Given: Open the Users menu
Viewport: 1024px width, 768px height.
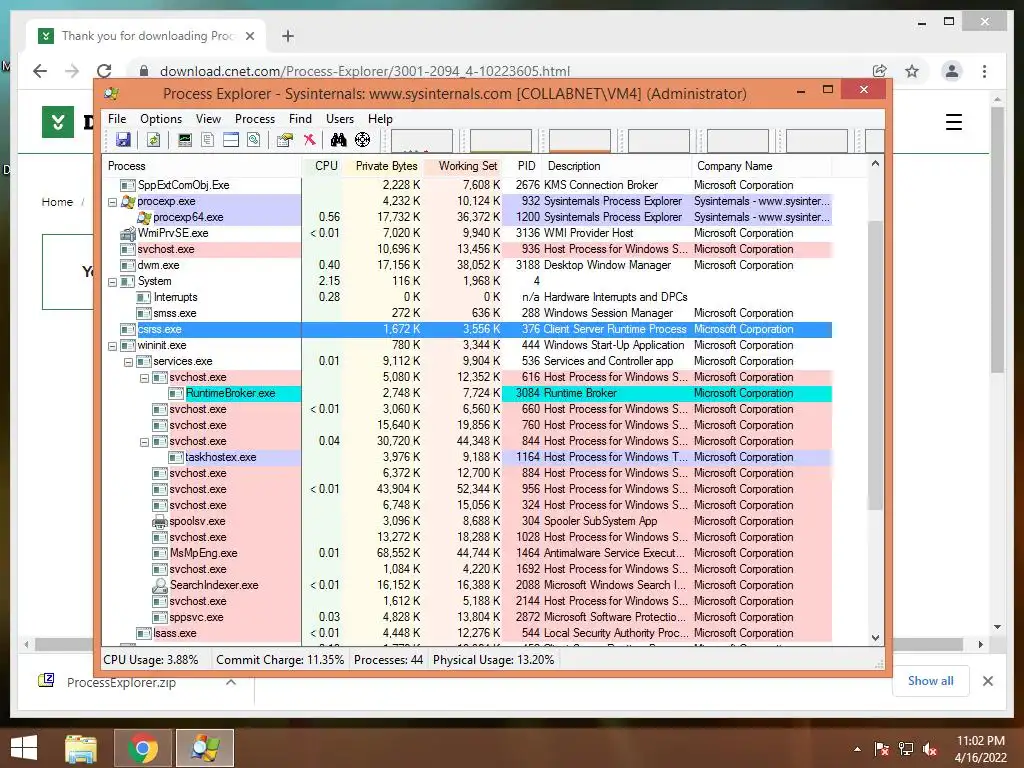Looking at the screenshot, I should [x=340, y=119].
